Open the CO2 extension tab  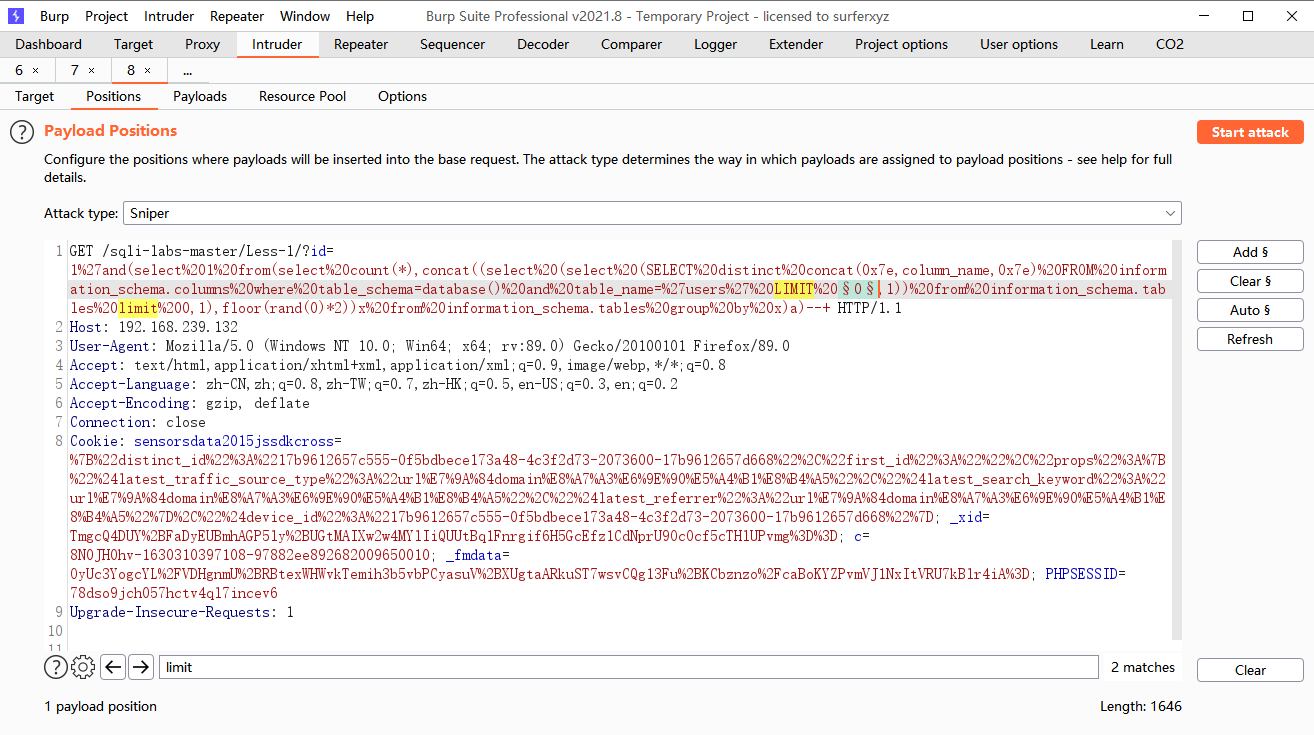coord(1170,44)
